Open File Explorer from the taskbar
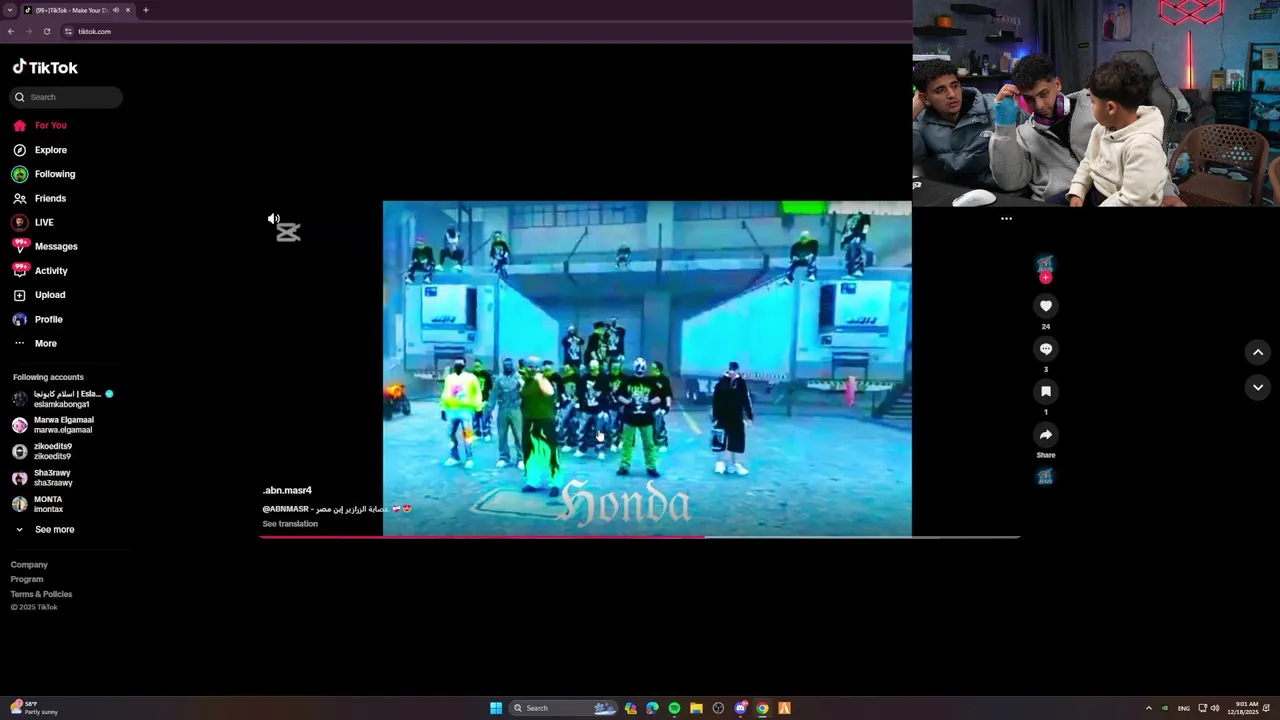1280x720 pixels. tap(696, 708)
